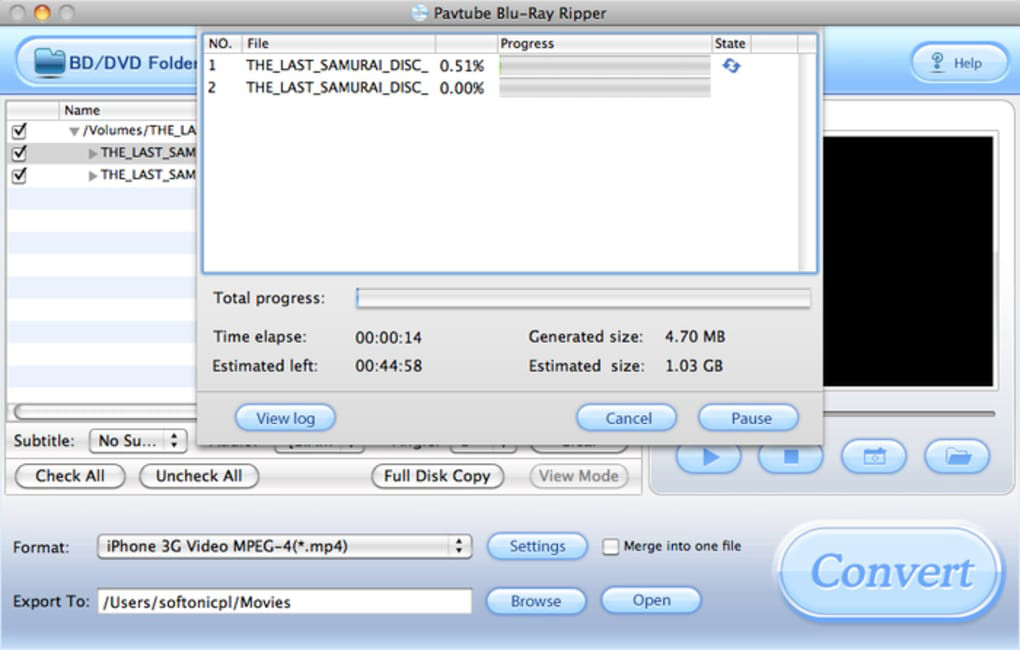
Task: Click the BD/DVD Folder import button
Action: pyautogui.click(x=107, y=62)
